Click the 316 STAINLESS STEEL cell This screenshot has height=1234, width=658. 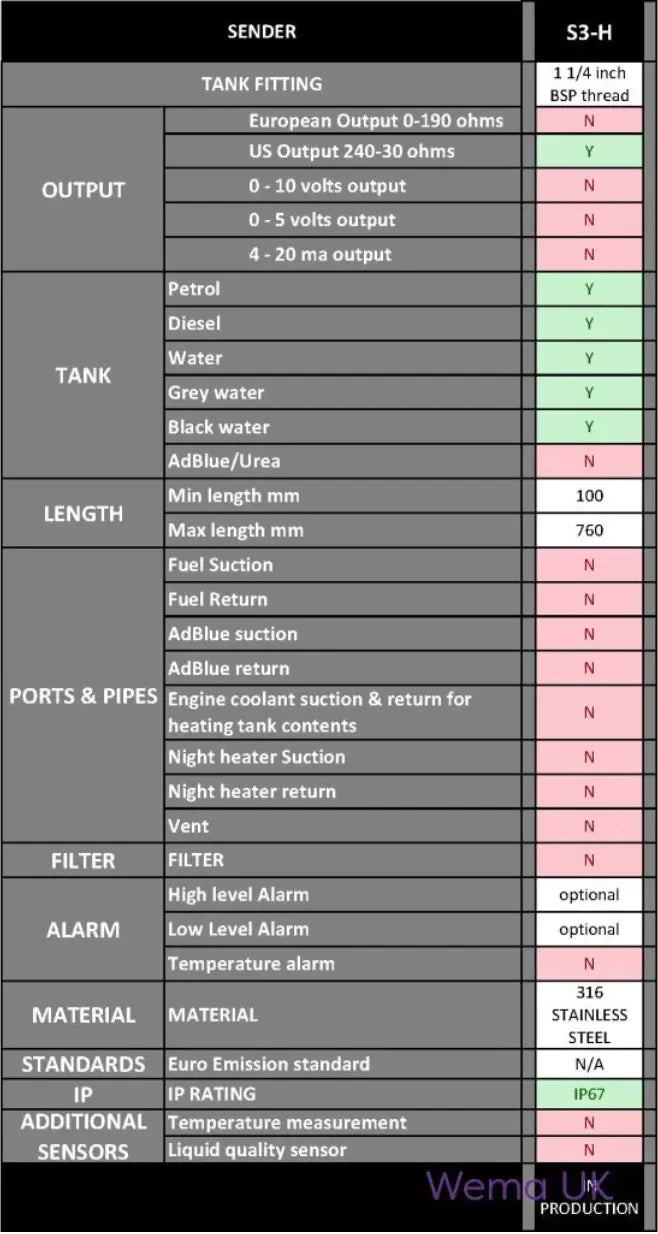coord(589,1014)
